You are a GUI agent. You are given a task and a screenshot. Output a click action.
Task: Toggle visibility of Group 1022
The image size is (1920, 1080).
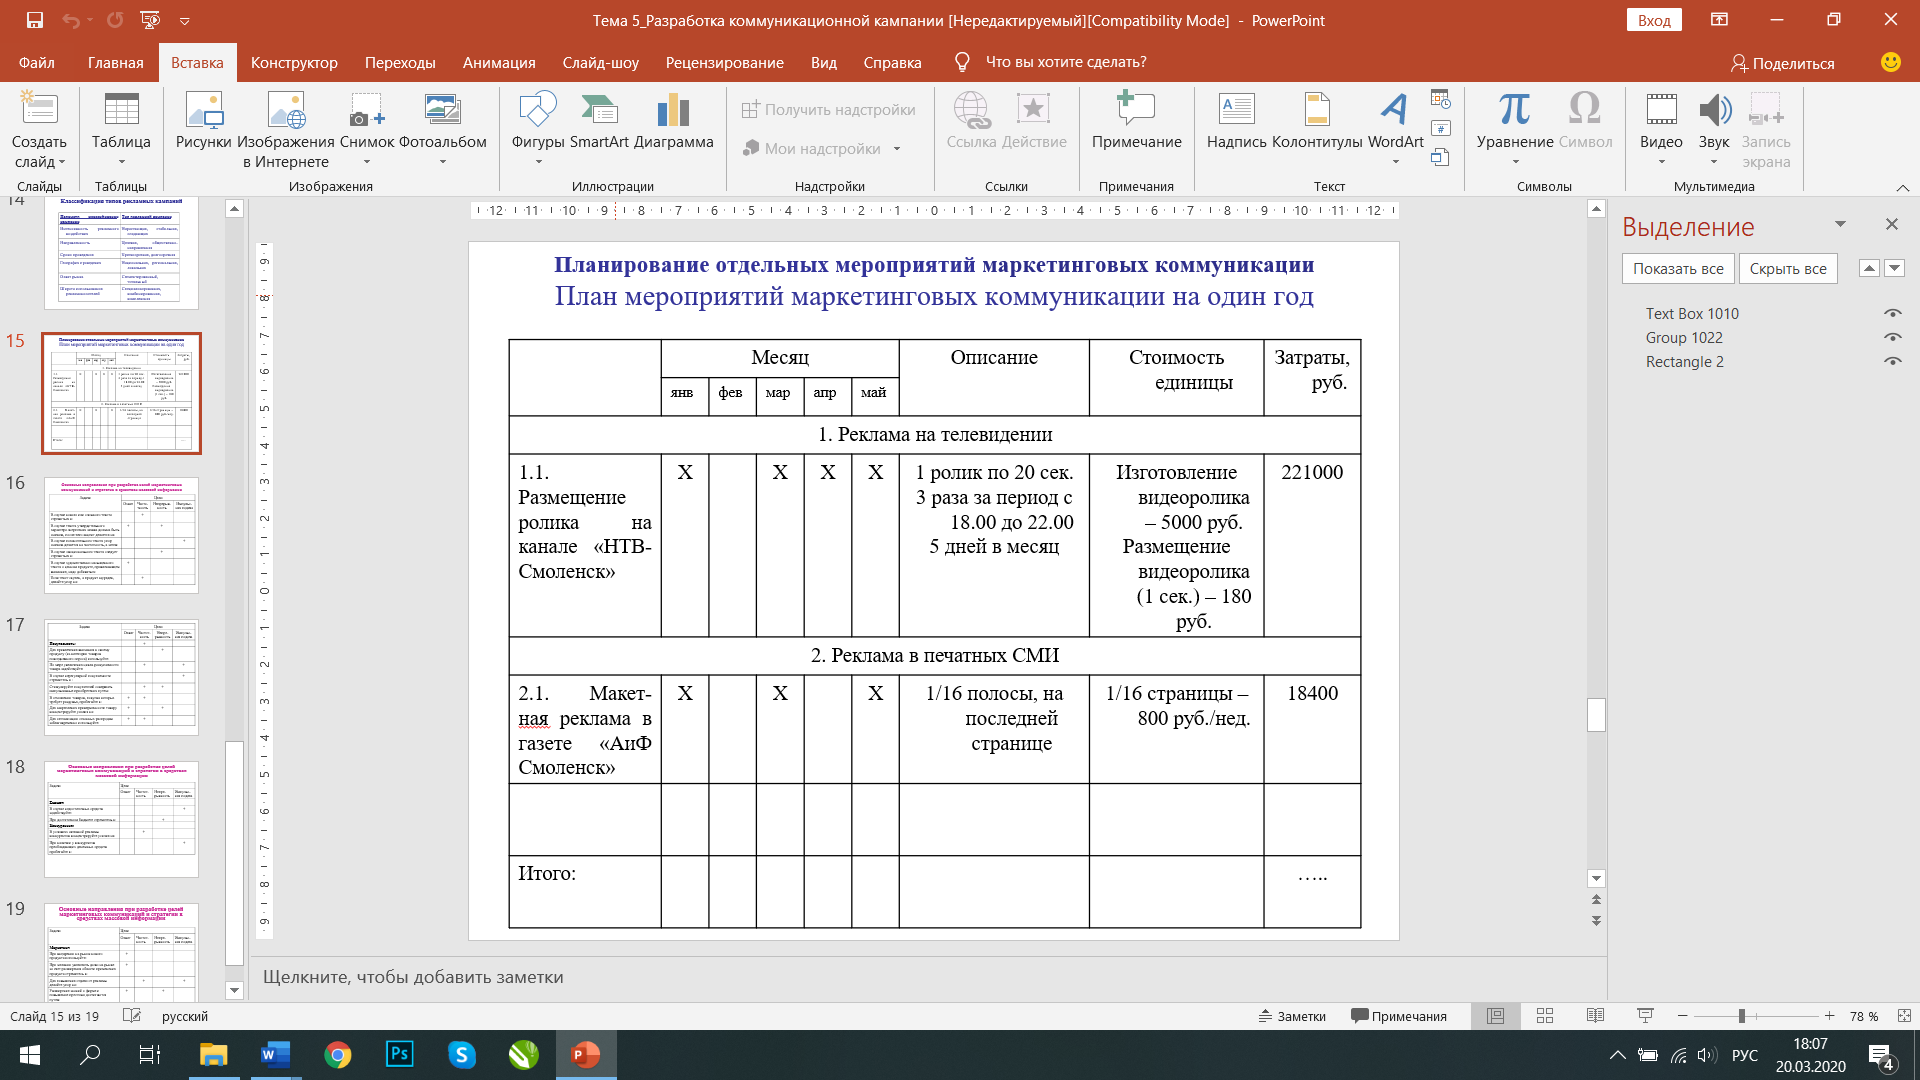coord(1892,338)
